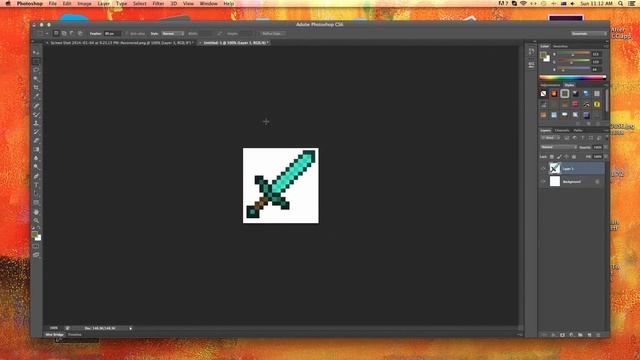The image size is (640, 360).
Task: Select the Lasso tool
Action: pos(36,70)
